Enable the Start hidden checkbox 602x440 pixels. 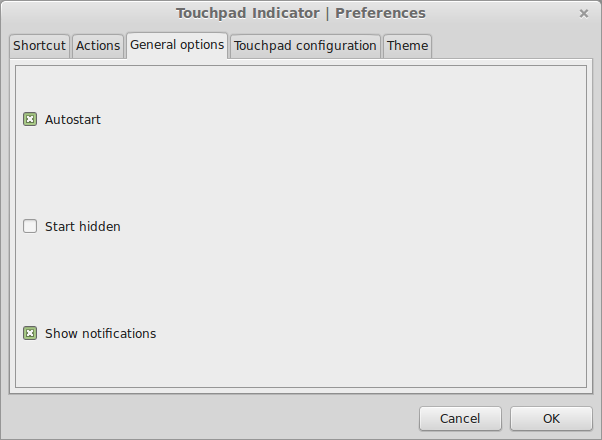tap(30, 226)
